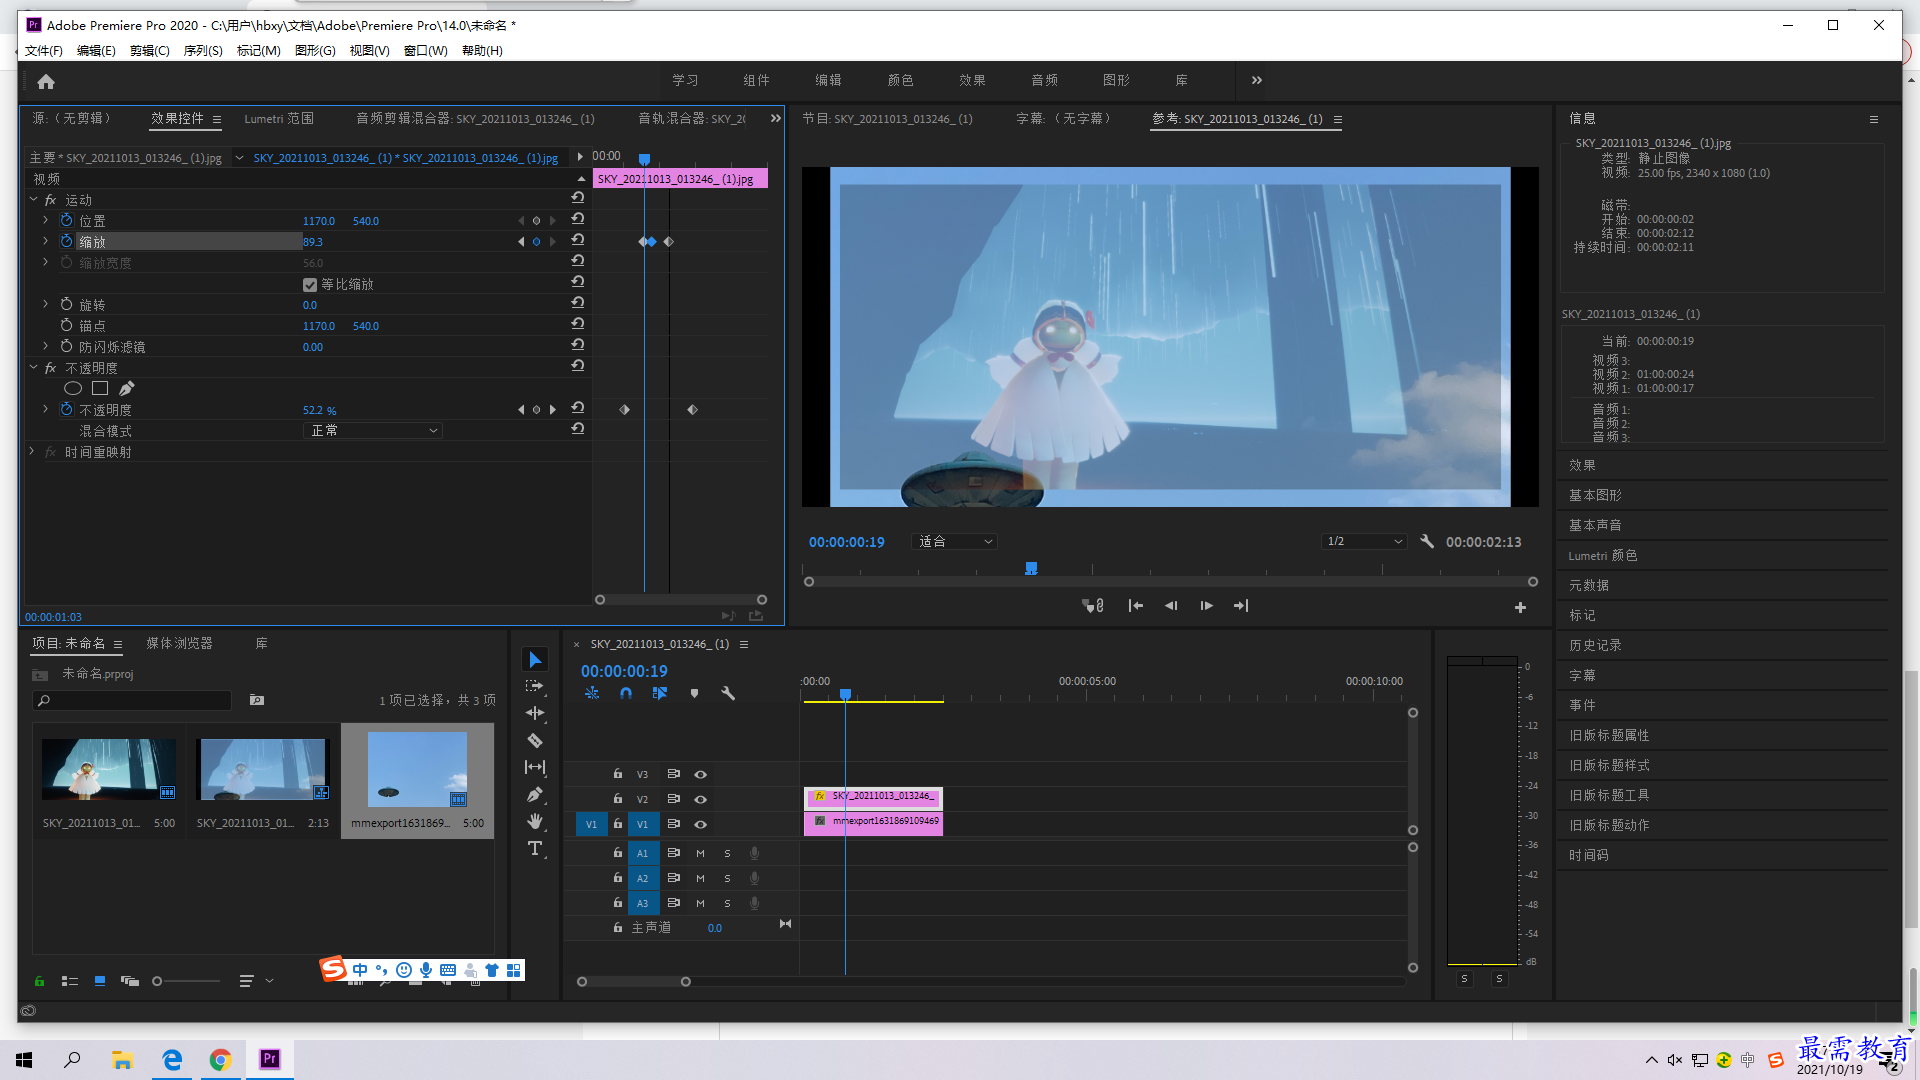This screenshot has height=1080, width=1920.
Task: Select the Selection (arrow) tool
Action: (x=535, y=660)
